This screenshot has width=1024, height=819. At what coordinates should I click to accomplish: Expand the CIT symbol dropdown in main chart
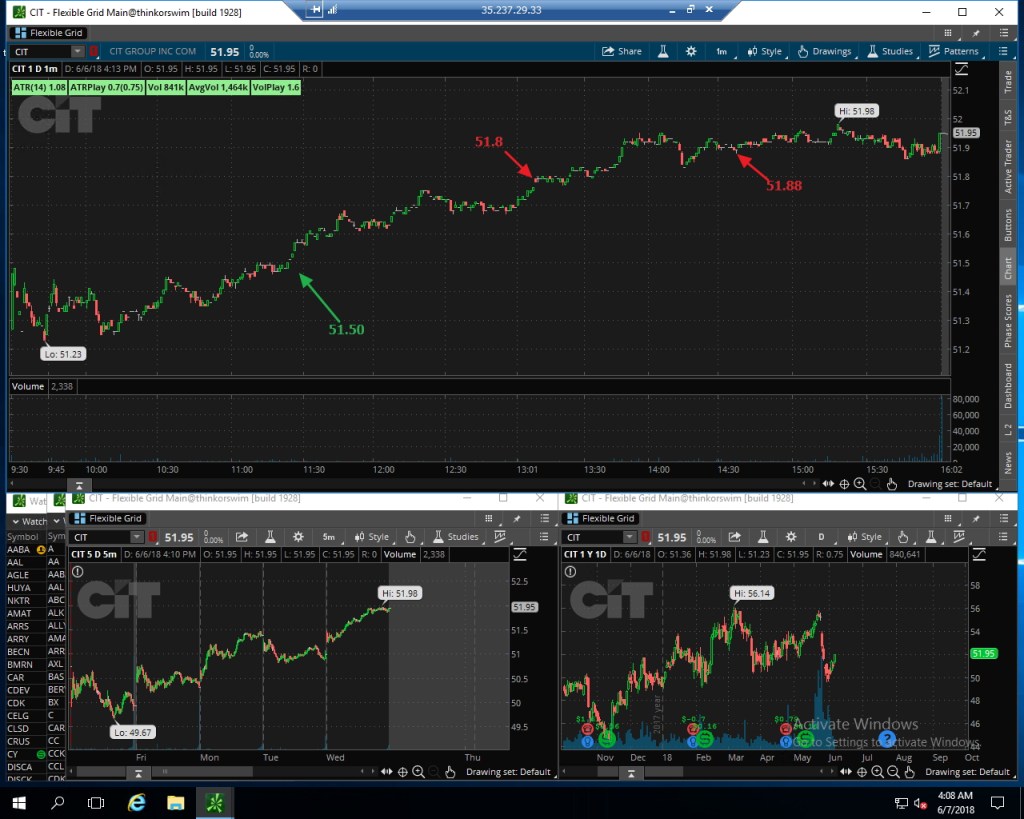coord(77,52)
